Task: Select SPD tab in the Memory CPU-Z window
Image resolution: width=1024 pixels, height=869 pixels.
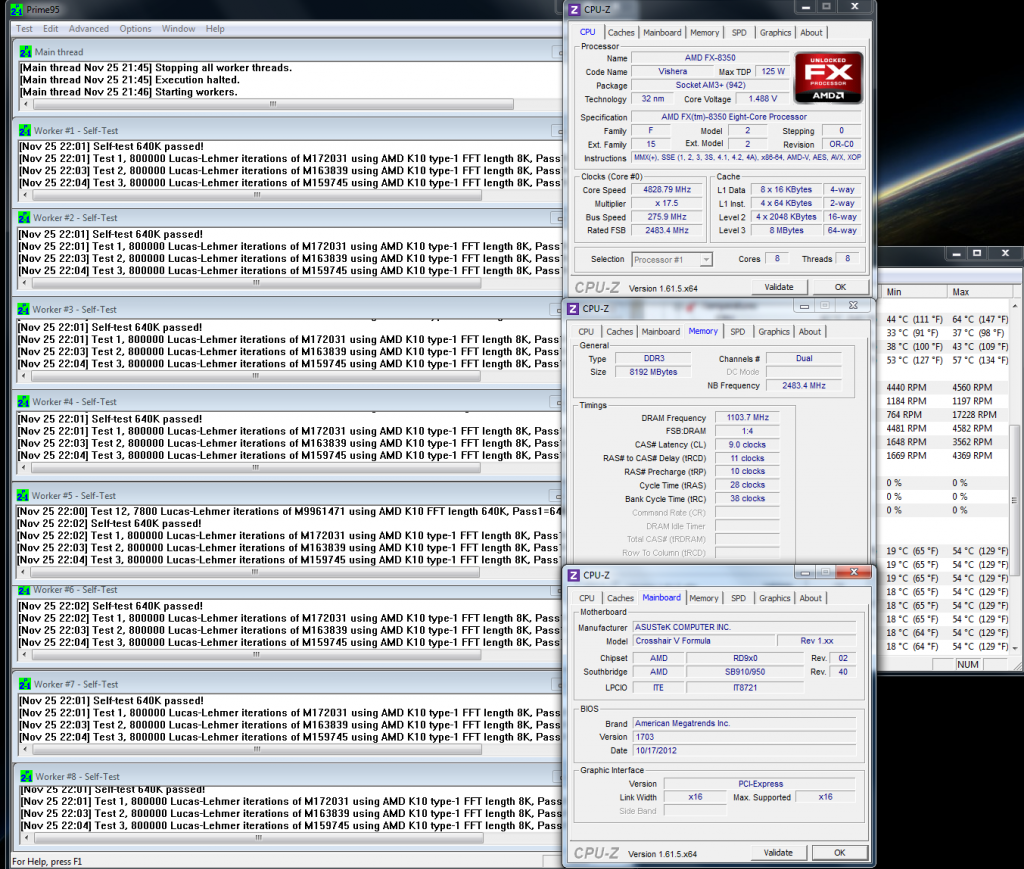Action: [737, 332]
